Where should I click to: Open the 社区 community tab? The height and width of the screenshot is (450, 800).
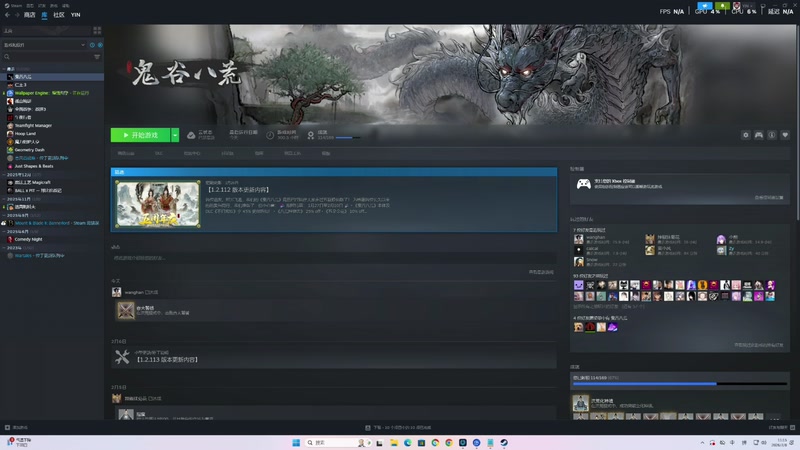pos(59,15)
